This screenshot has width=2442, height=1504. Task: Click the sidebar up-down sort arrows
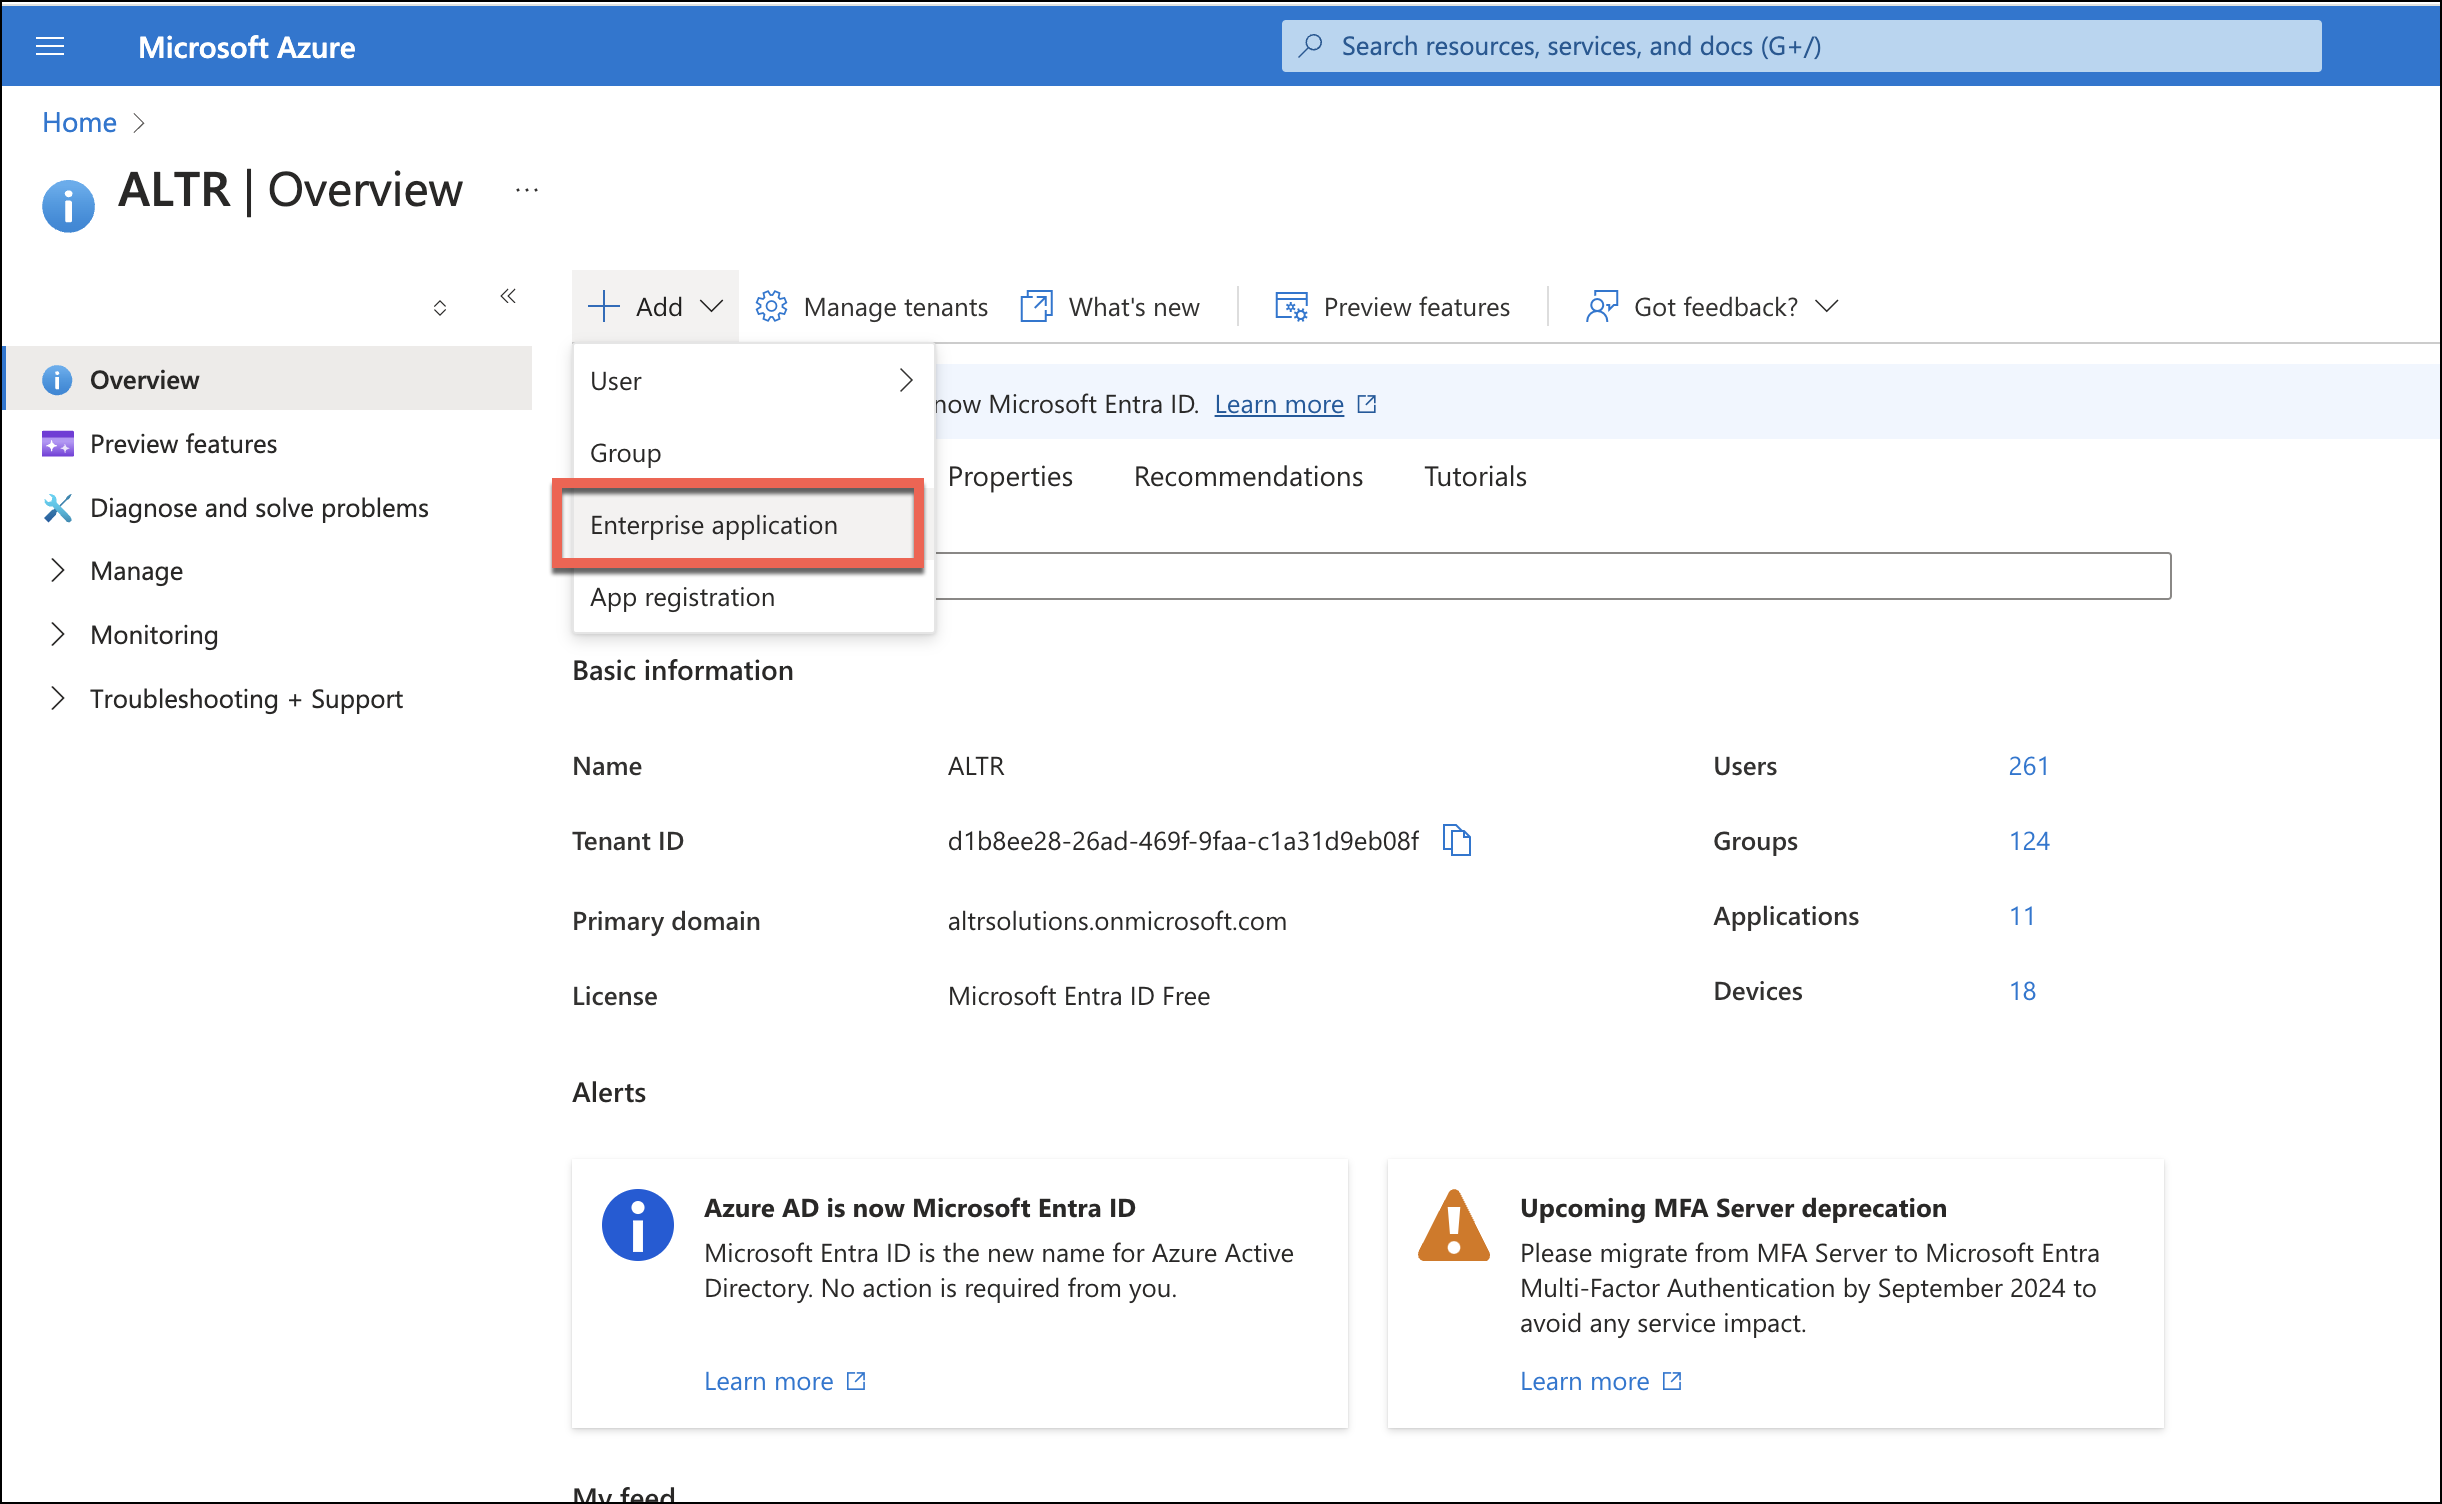coord(440,308)
